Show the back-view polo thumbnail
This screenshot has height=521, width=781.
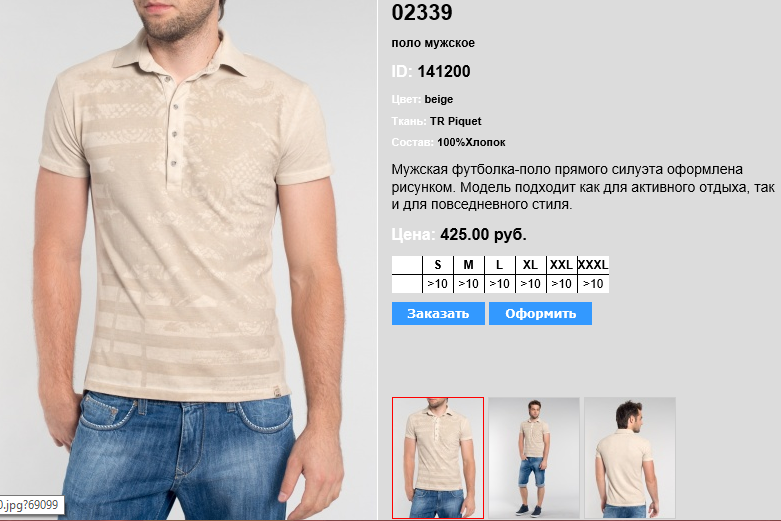click(x=630, y=458)
